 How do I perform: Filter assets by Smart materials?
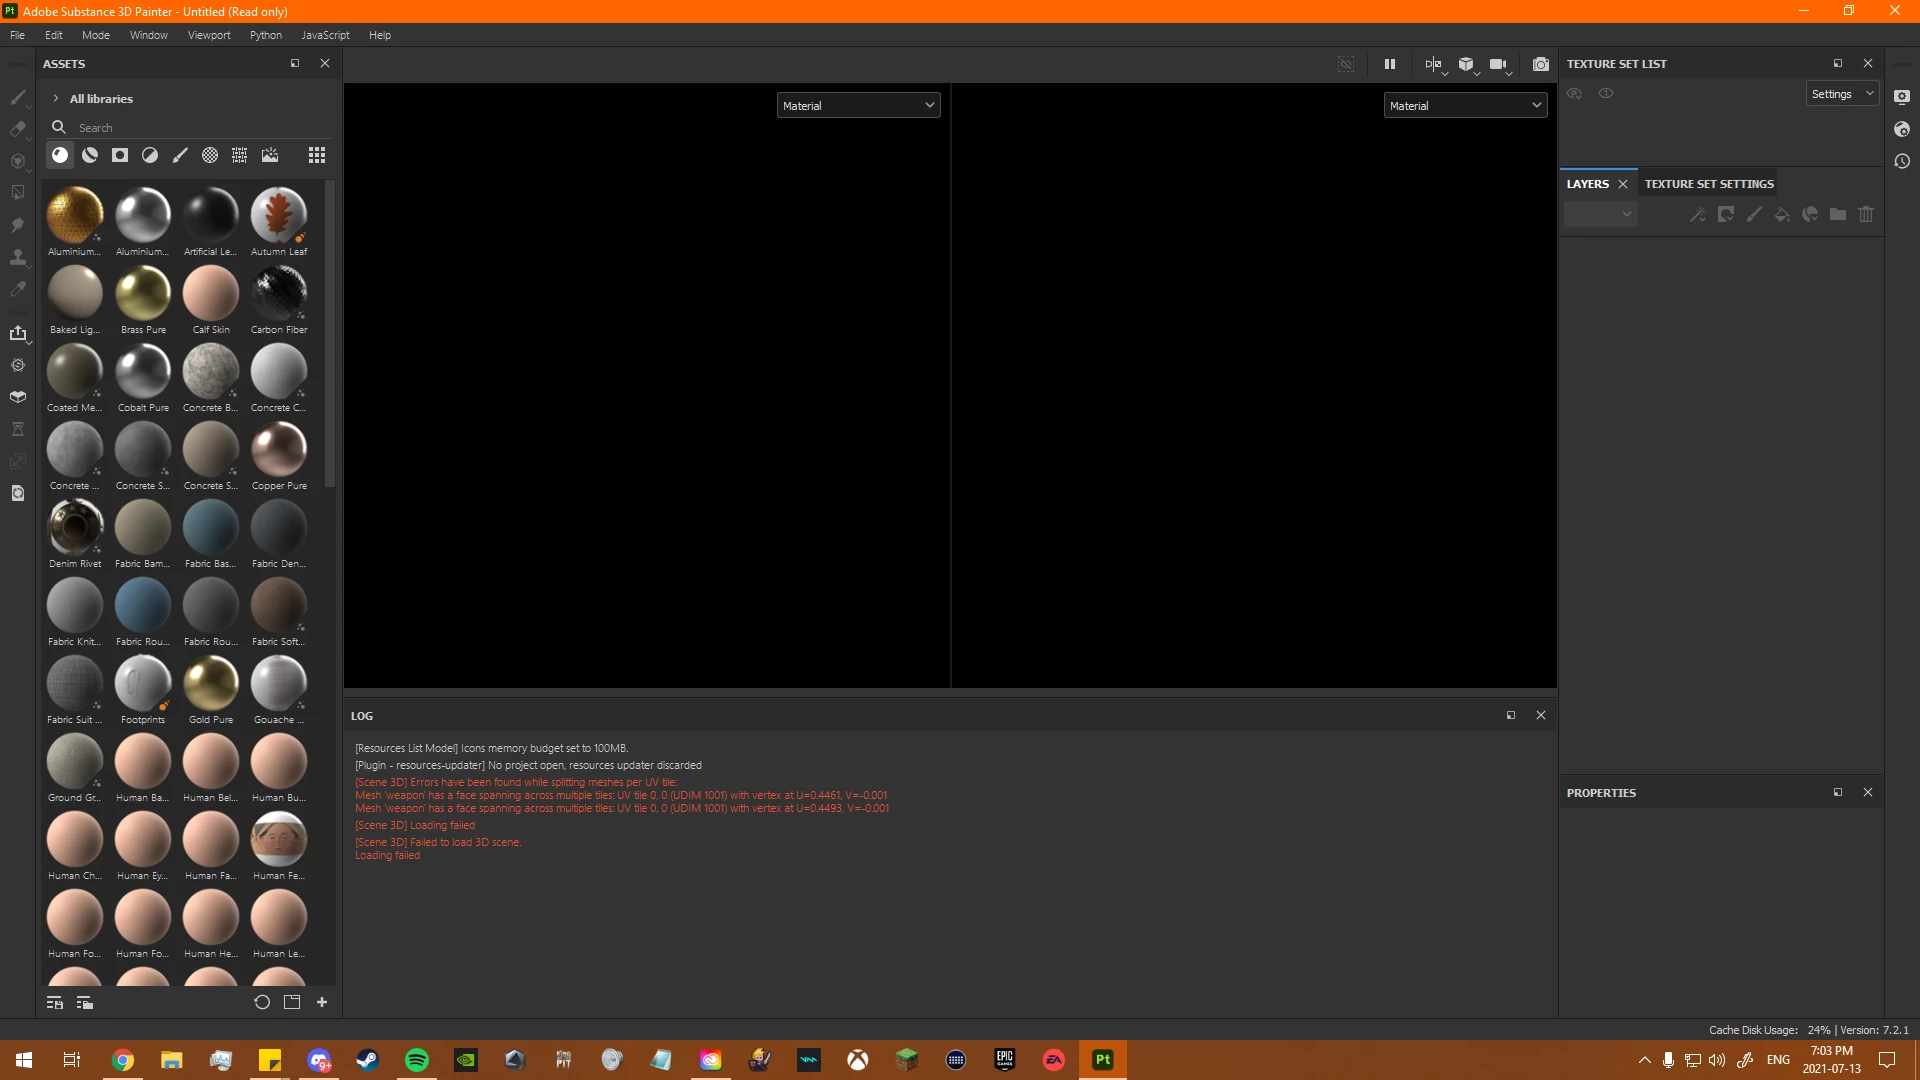click(90, 155)
